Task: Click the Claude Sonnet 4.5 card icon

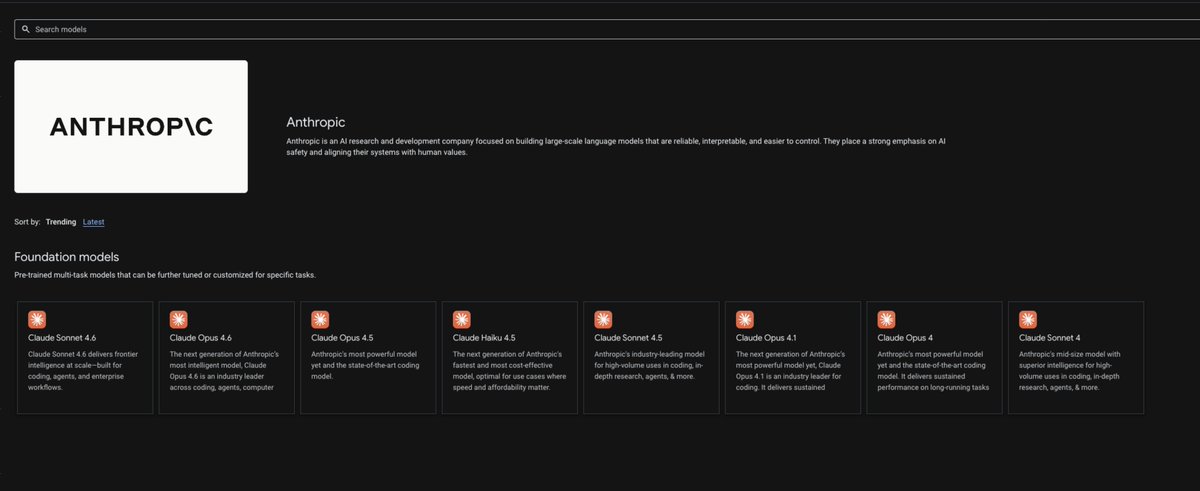Action: point(603,320)
